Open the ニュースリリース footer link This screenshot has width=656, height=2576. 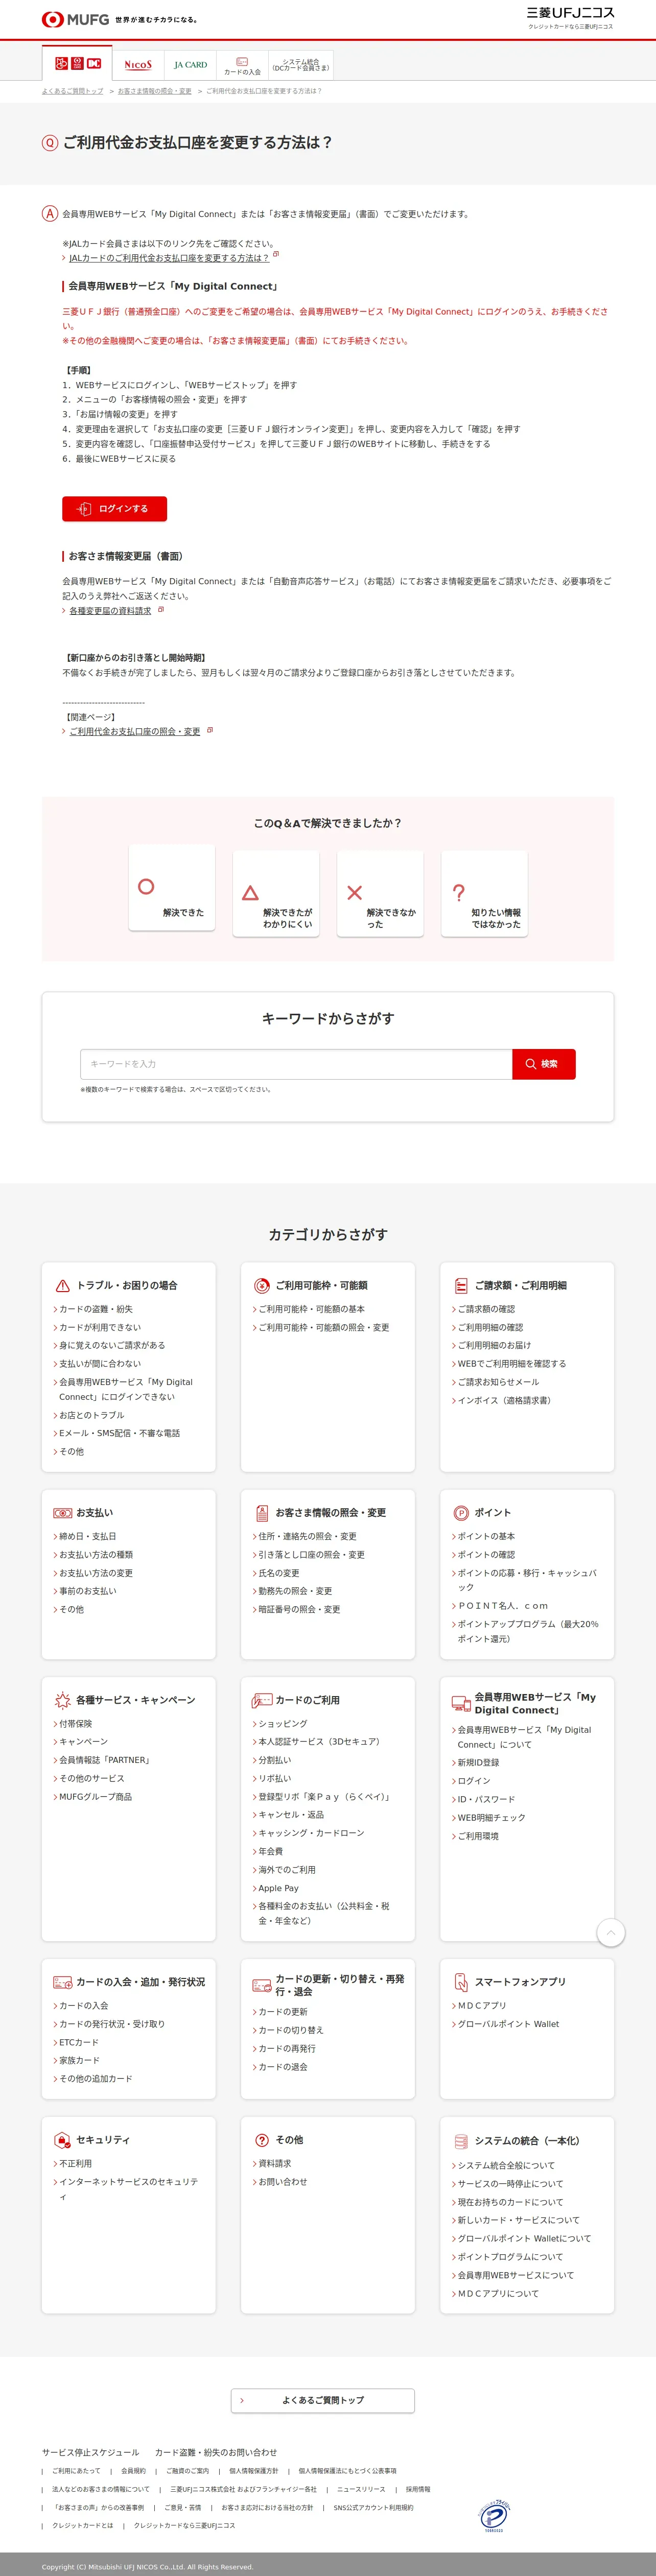(x=361, y=2489)
